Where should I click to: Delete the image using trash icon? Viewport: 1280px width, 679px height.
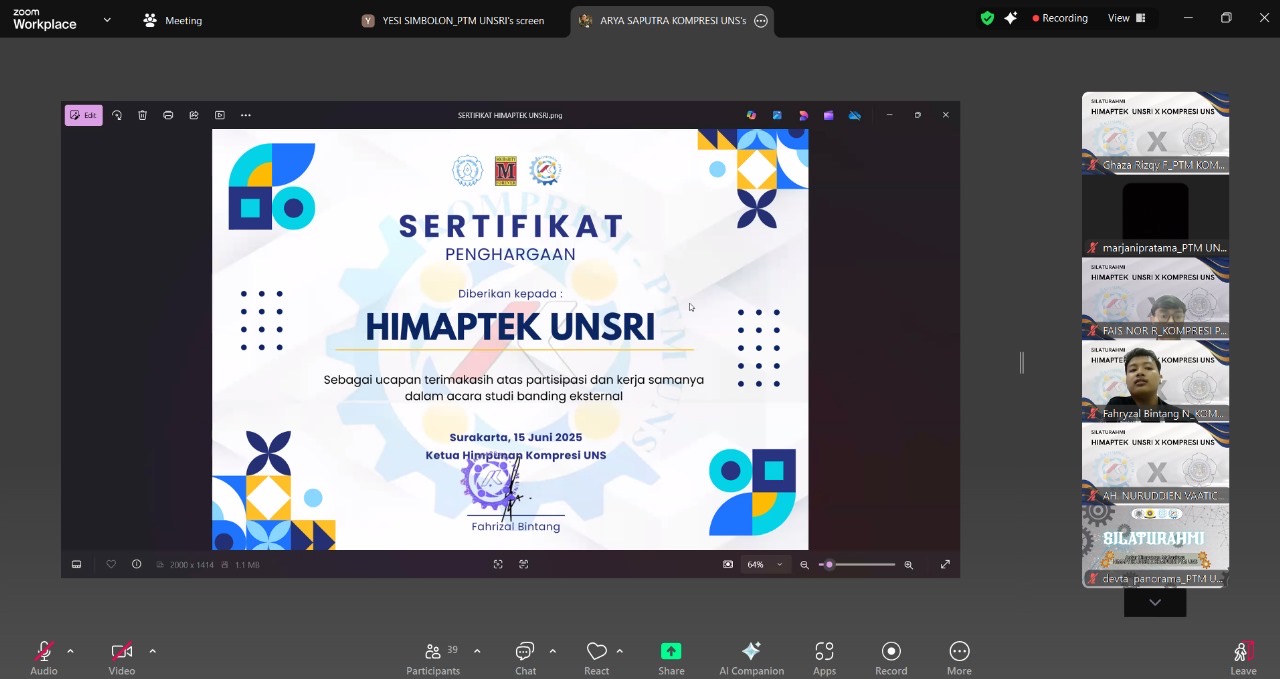(x=142, y=115)
